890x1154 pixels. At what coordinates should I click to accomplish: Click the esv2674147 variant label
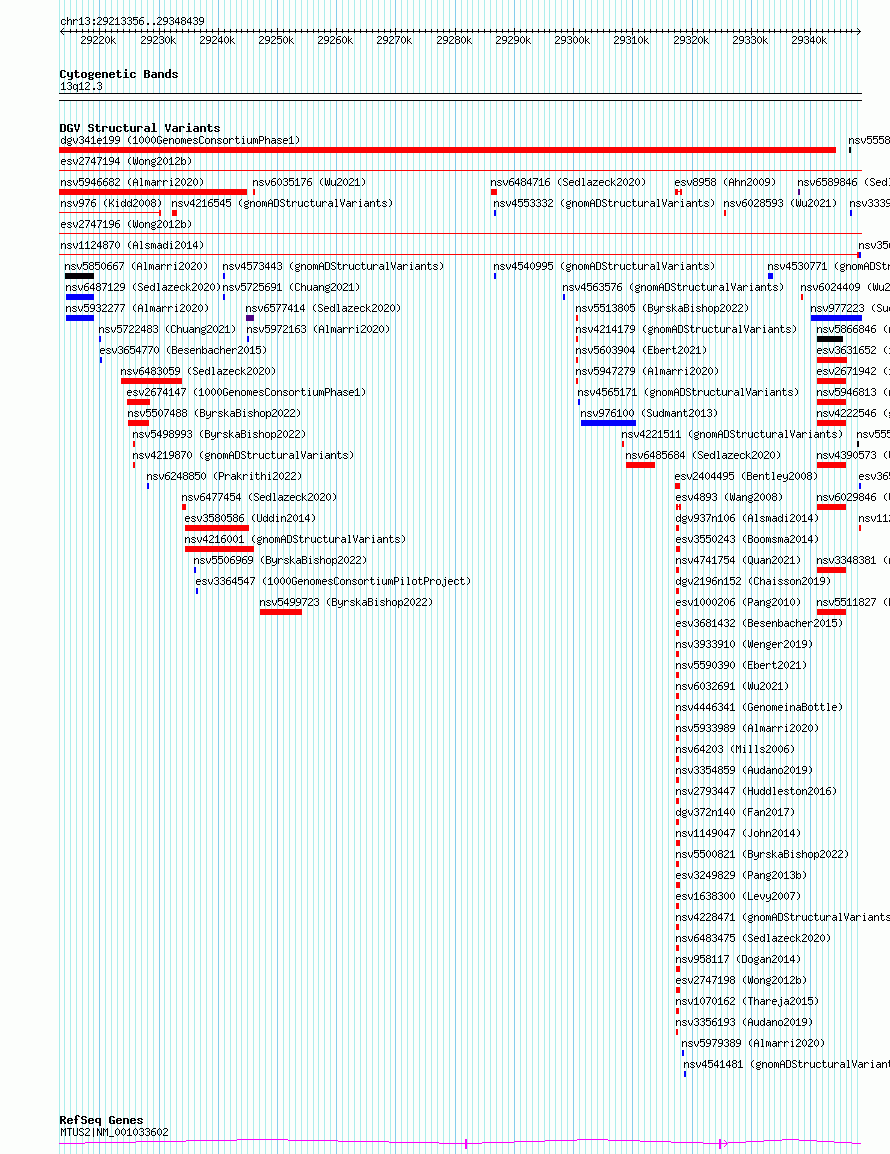pyautogui.click(x=246, y=392)
